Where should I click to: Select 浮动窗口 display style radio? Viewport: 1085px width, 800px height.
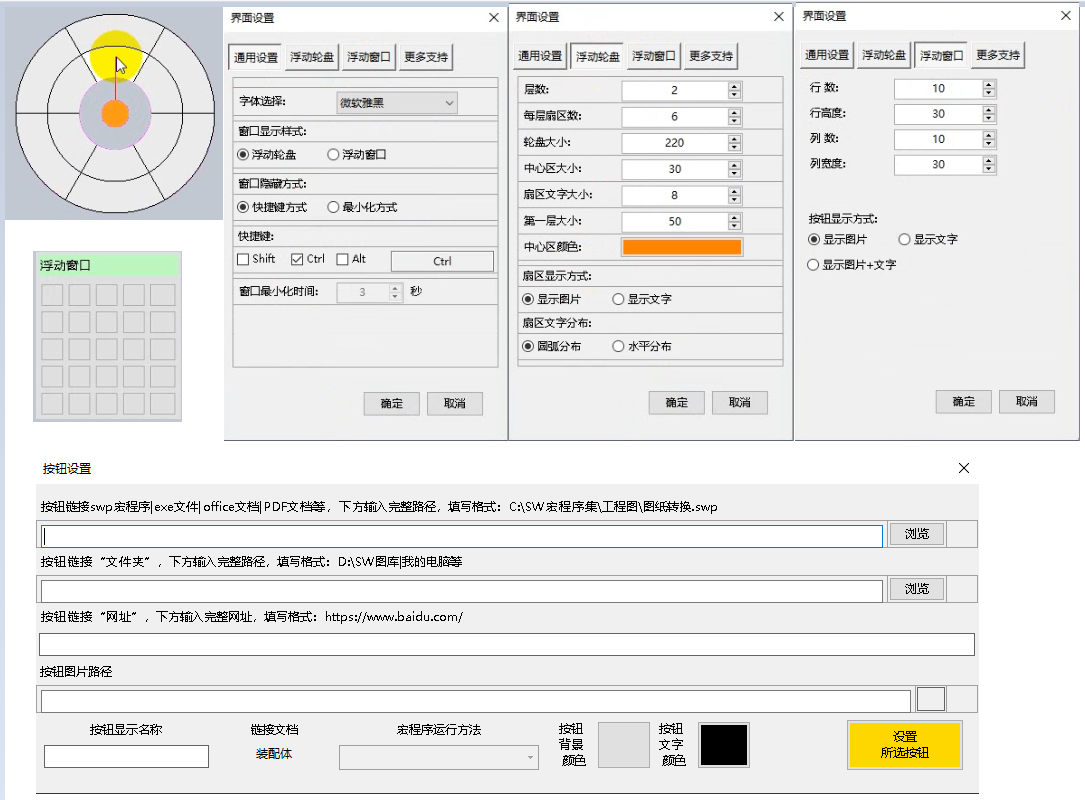click(x=357, y=154)
